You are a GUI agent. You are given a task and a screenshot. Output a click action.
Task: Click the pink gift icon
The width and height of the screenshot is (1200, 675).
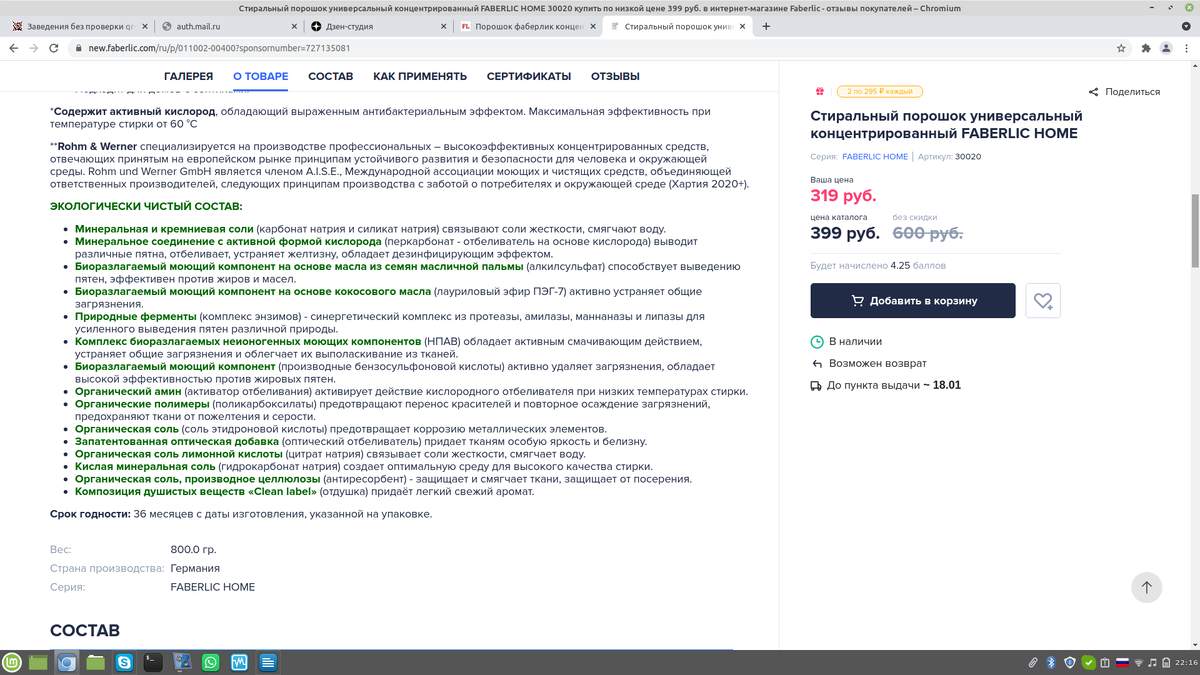(819, 91)
